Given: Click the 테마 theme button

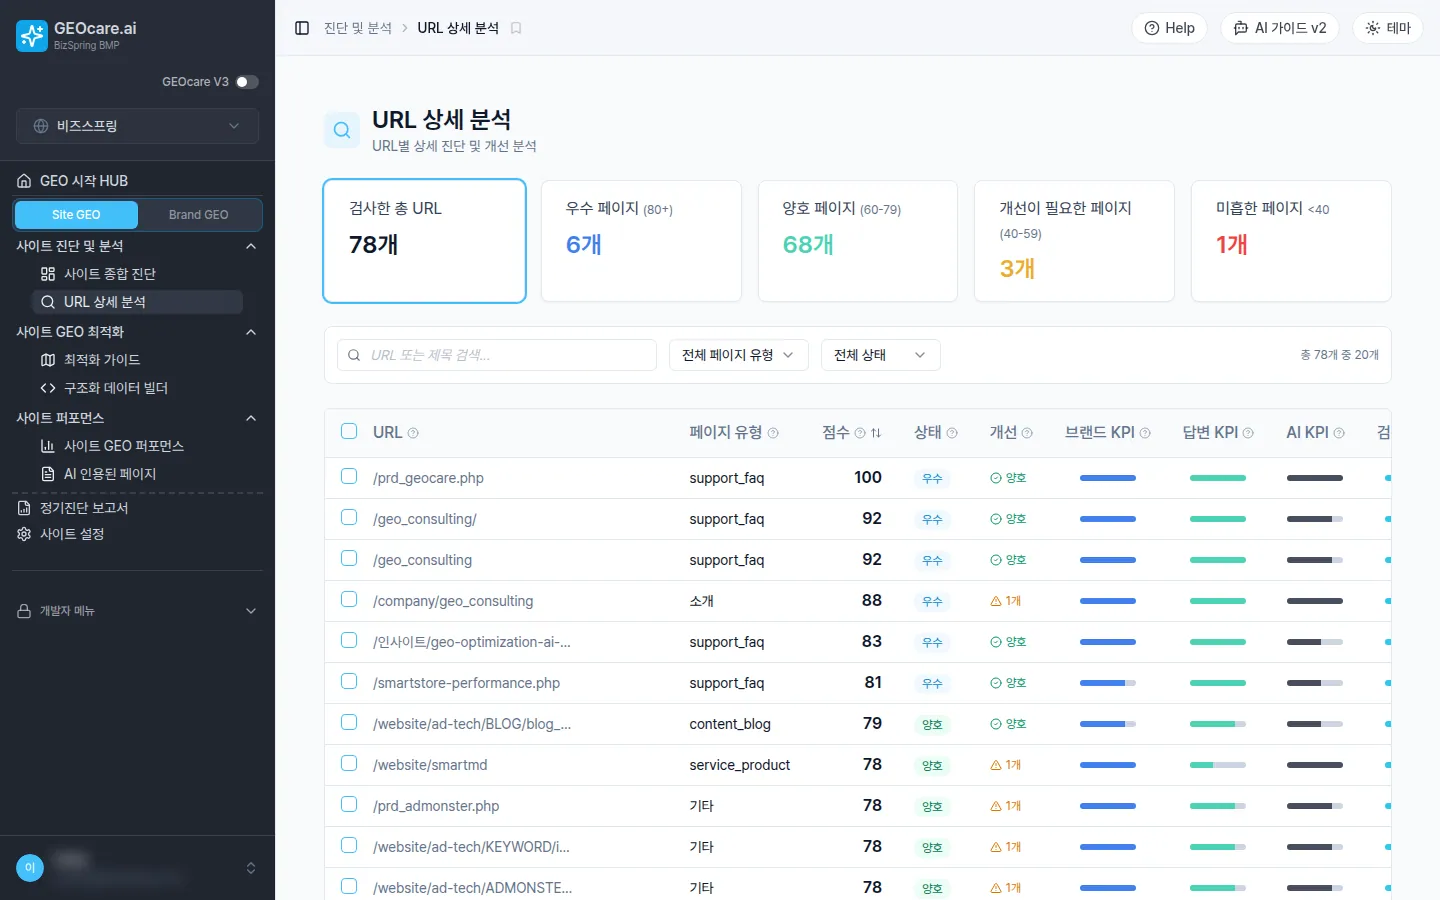Looking at the screenshot, I should pyautogui.click(x=1388, y=28).
